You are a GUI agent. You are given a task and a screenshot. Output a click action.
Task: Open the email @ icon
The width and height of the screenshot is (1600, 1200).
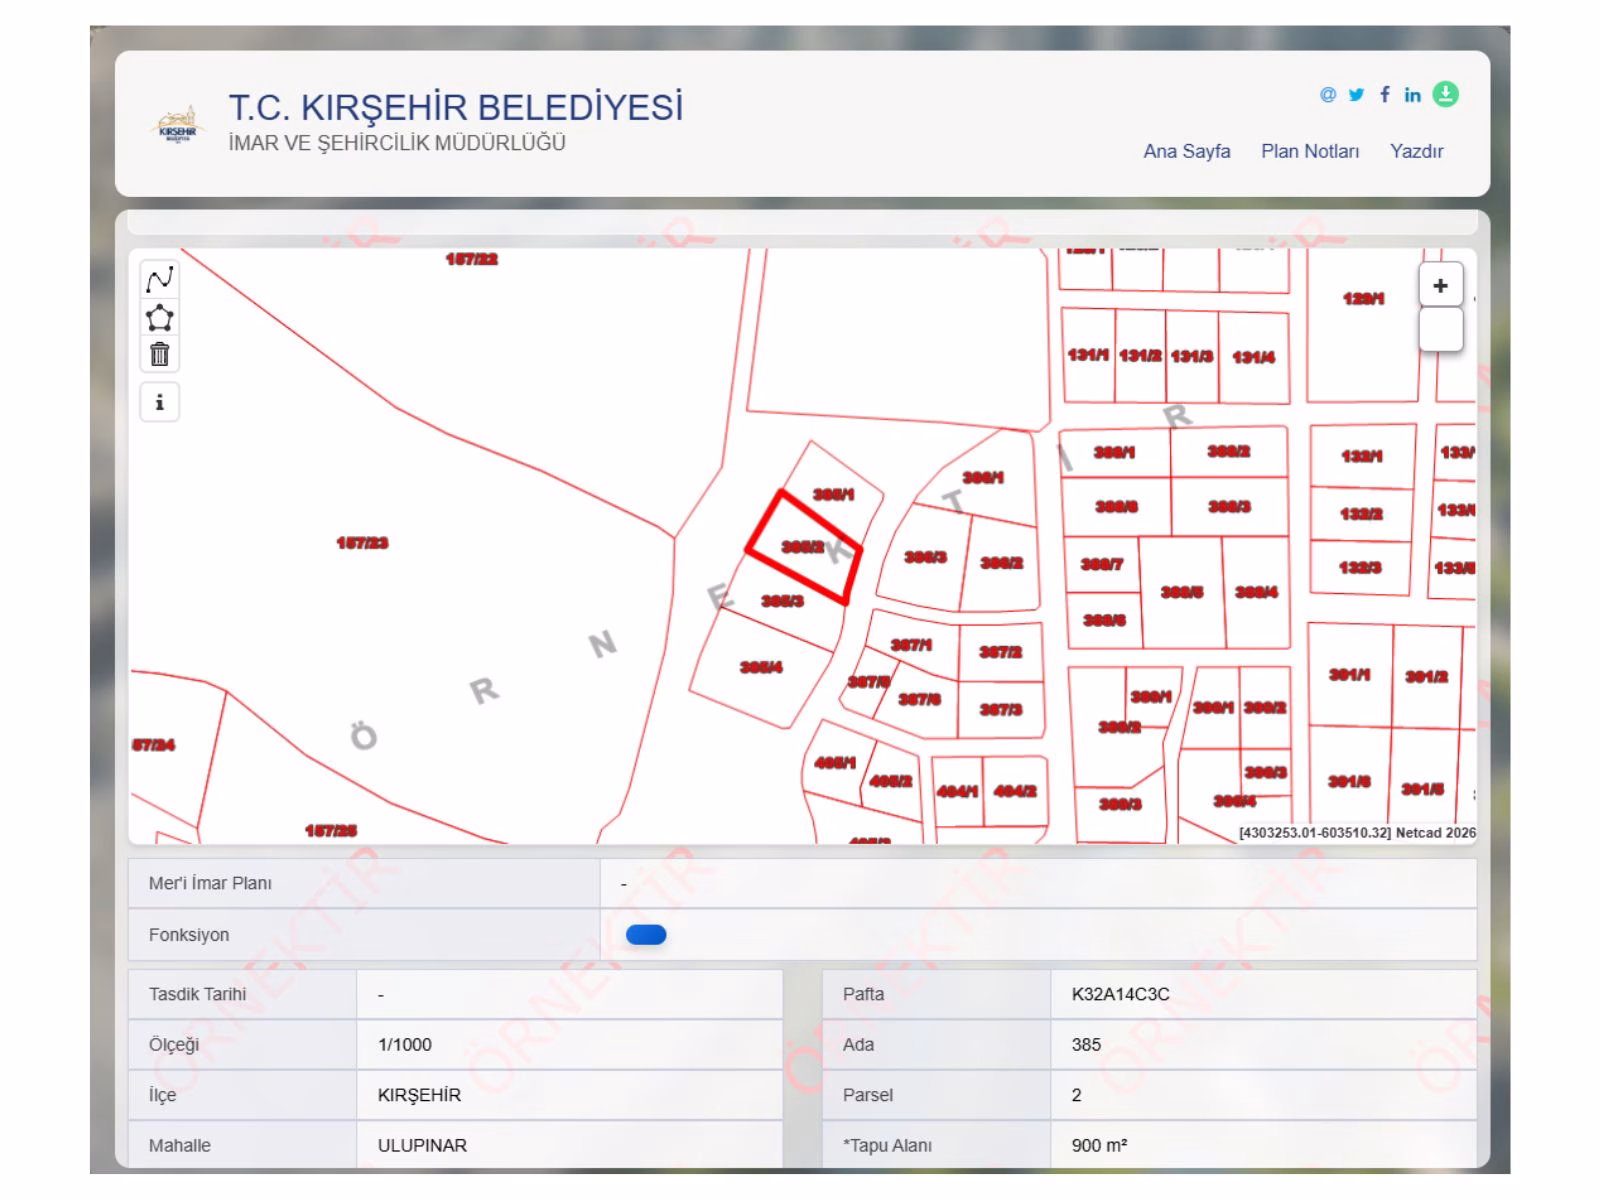pos(1328,95)
